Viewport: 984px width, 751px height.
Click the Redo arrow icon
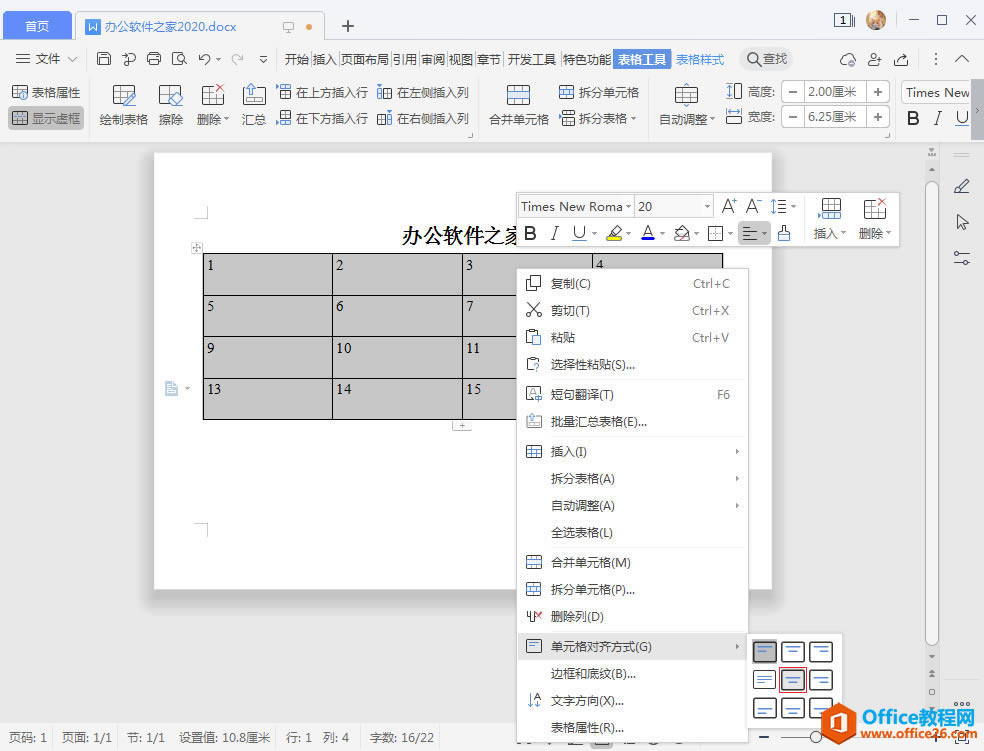237,59
